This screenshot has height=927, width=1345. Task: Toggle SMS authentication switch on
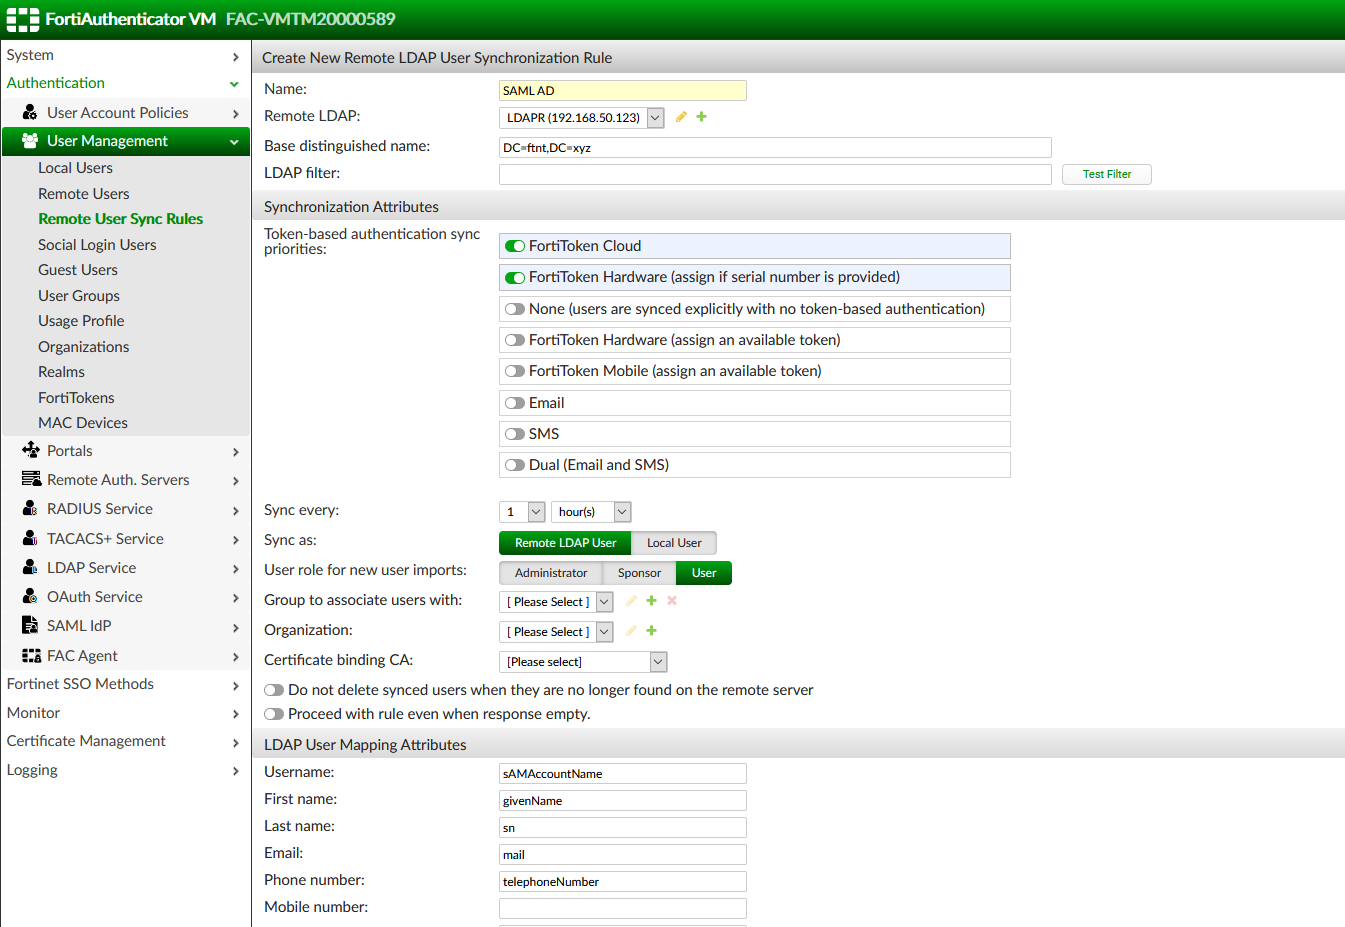point(514,433)
